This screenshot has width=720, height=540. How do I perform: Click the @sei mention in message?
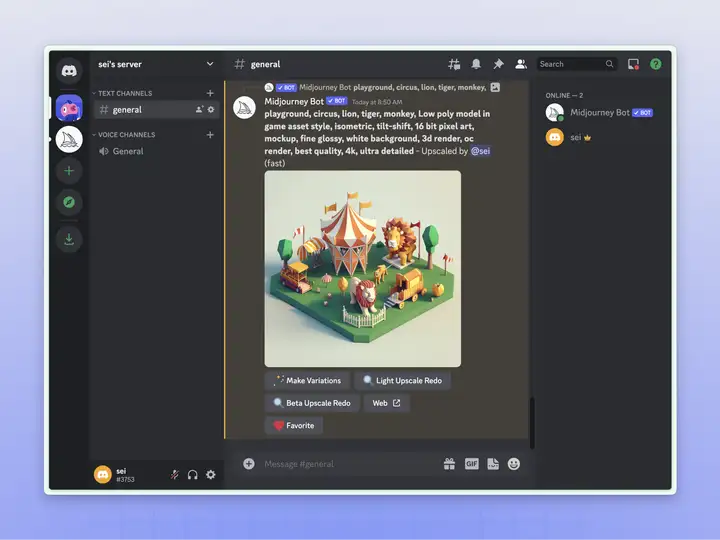click(x=480, y=151)
